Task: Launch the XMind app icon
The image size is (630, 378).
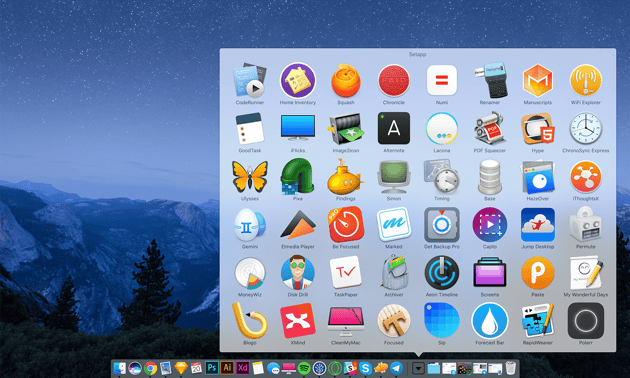Action: point(298,321)
